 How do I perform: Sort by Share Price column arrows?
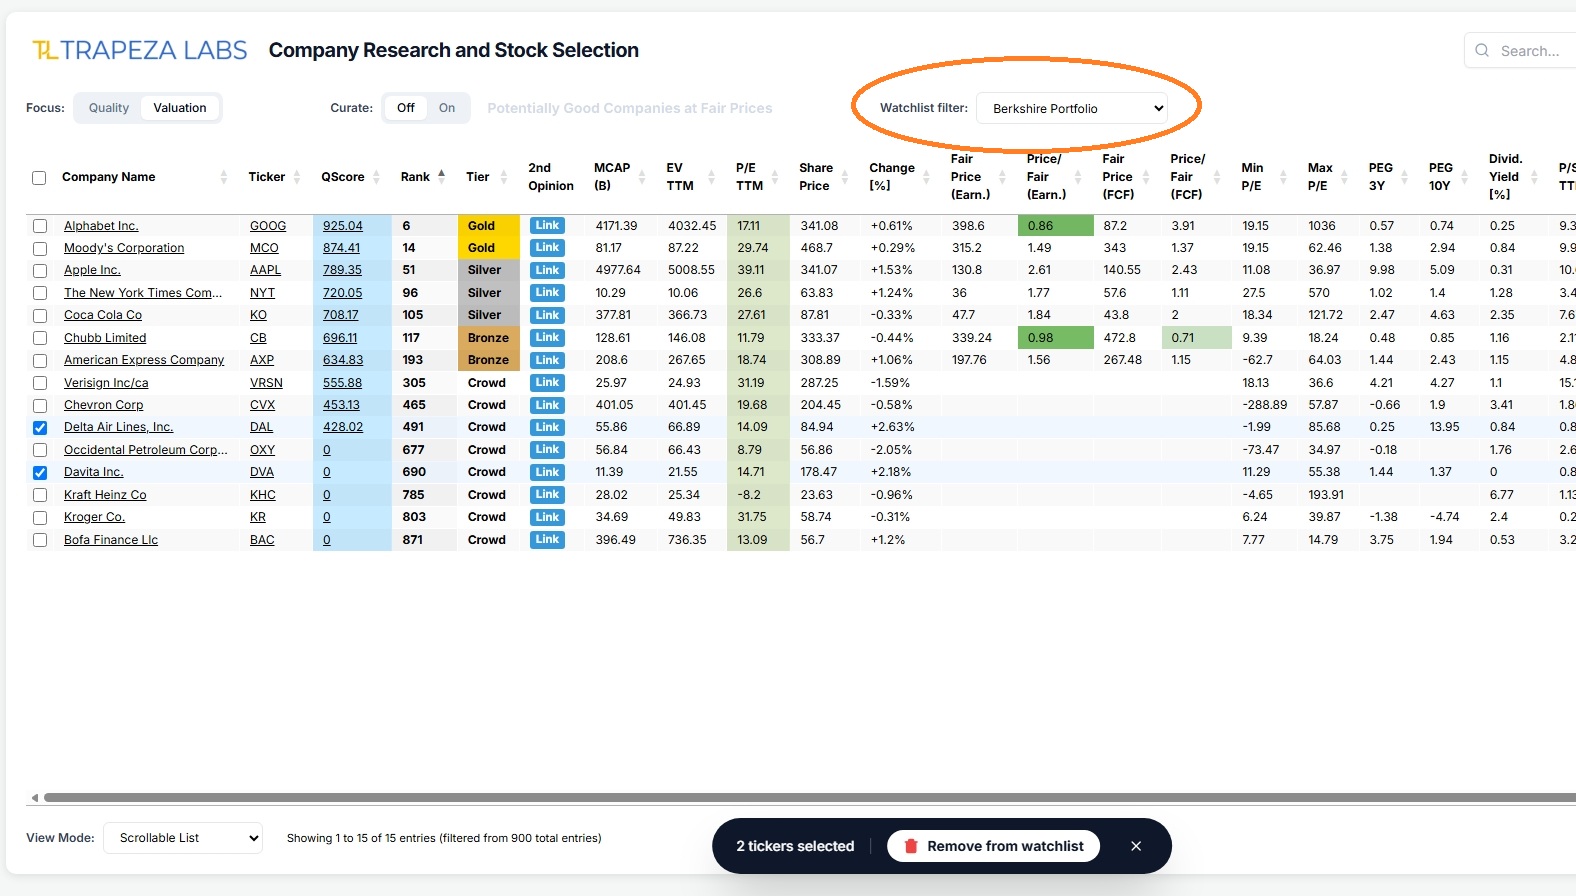point(845,177)
